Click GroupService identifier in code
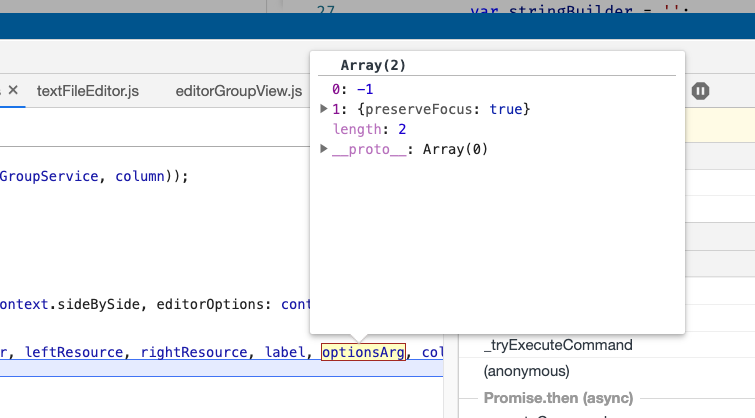Viewport: 755px width, 418px height. 49,176
